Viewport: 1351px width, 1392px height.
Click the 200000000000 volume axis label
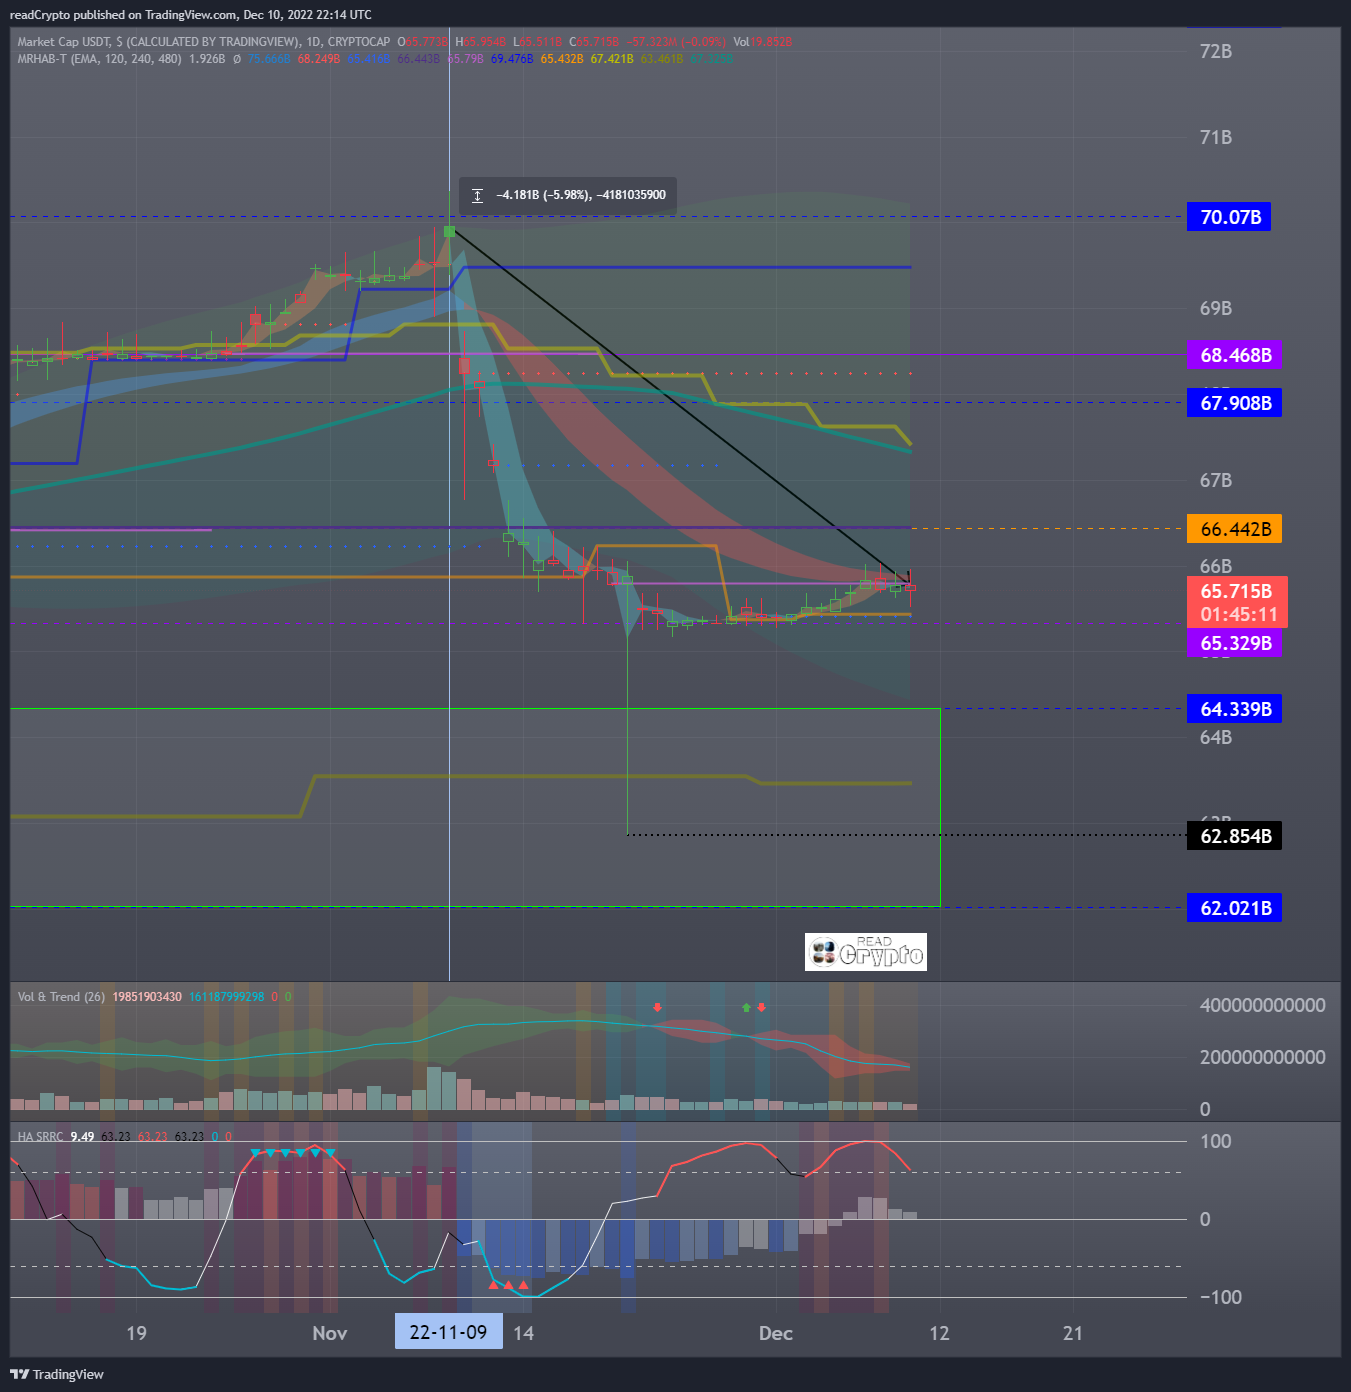tap(1263, 1057)
